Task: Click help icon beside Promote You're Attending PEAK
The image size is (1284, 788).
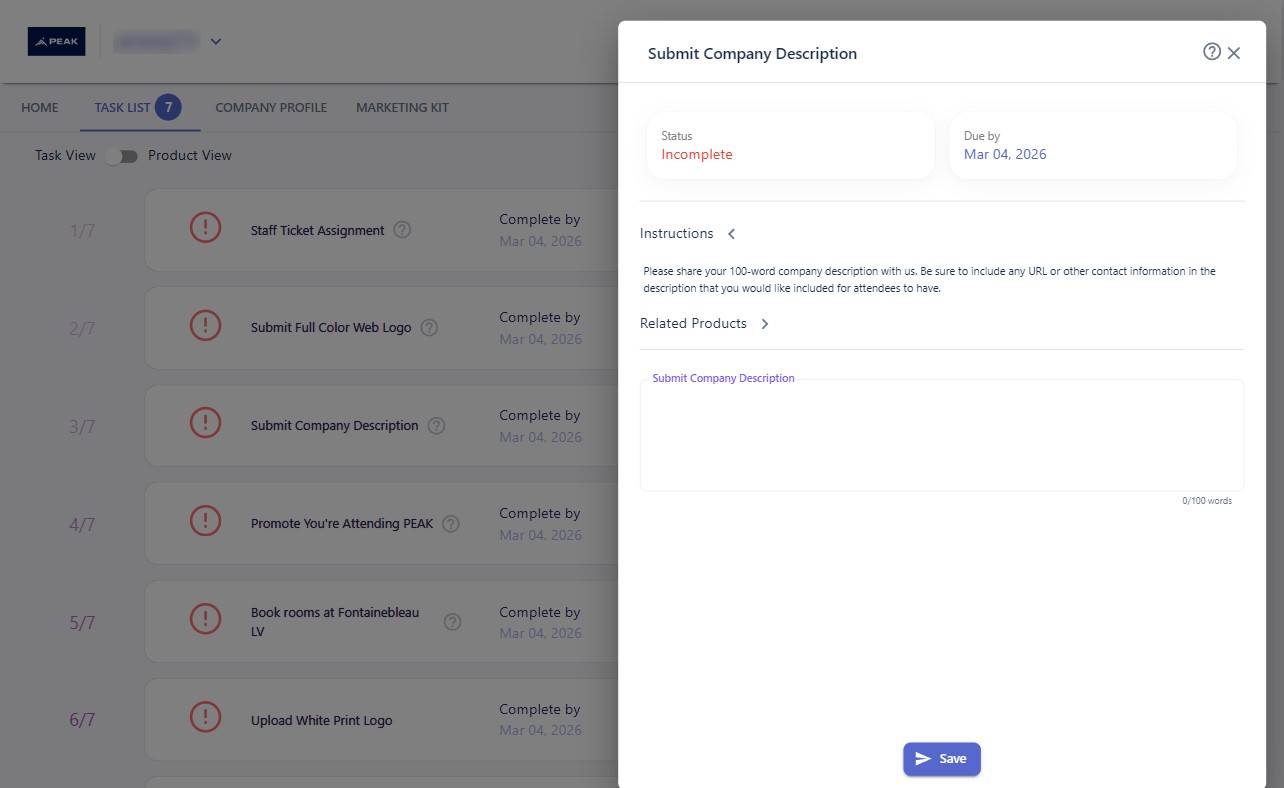Action: click(451, 523)
